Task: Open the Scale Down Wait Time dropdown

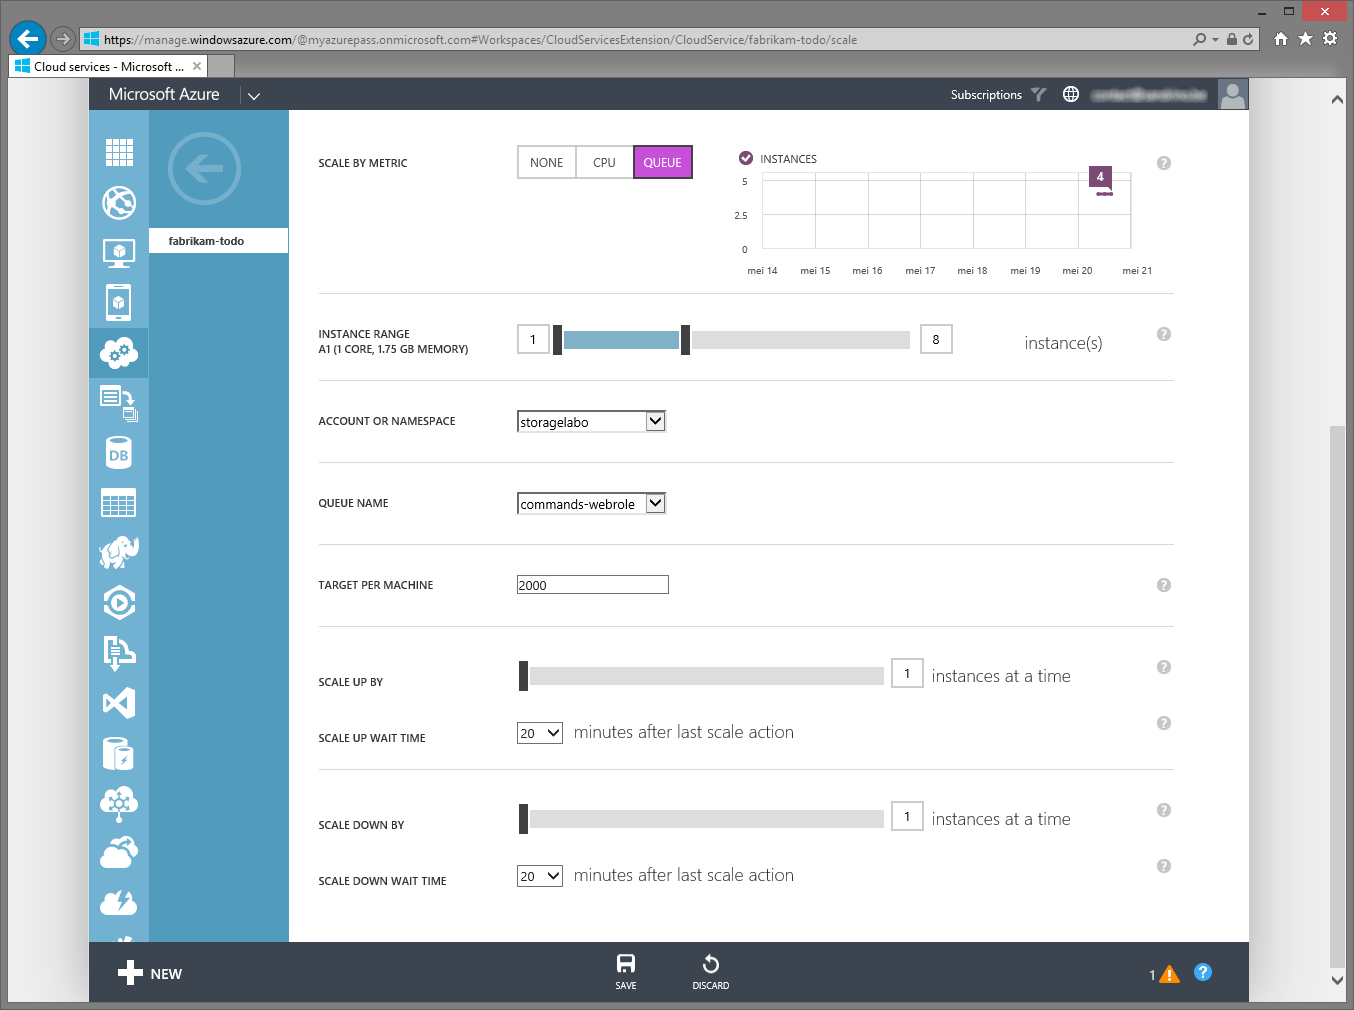Action: [x=540, y=875]
